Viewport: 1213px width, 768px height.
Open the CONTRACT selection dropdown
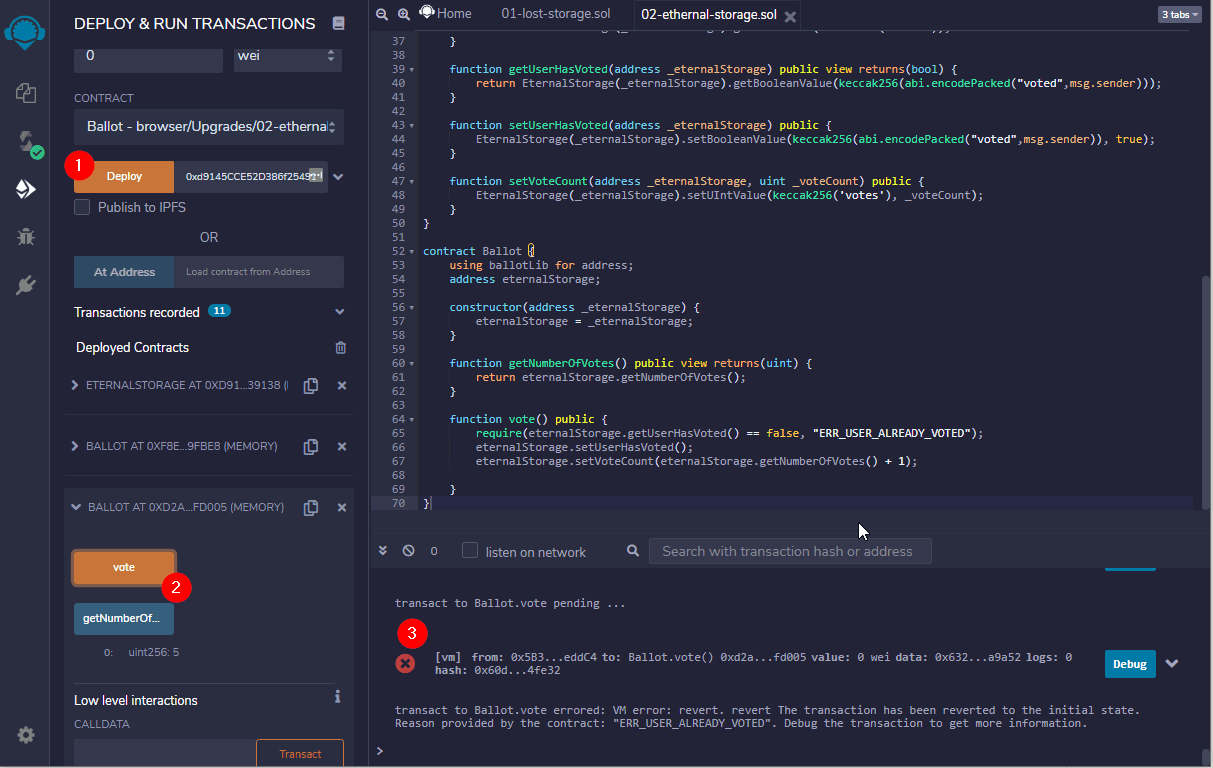click(209, 127)
